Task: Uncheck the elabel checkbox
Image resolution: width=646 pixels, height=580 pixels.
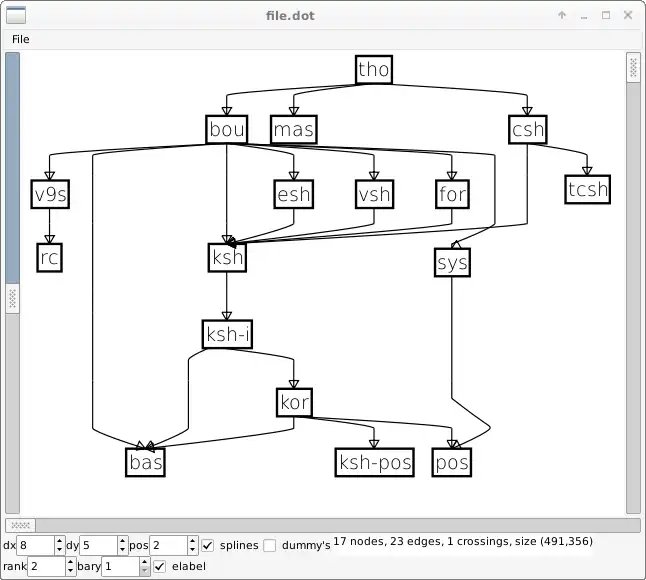Action: click(x=159, y=566)
